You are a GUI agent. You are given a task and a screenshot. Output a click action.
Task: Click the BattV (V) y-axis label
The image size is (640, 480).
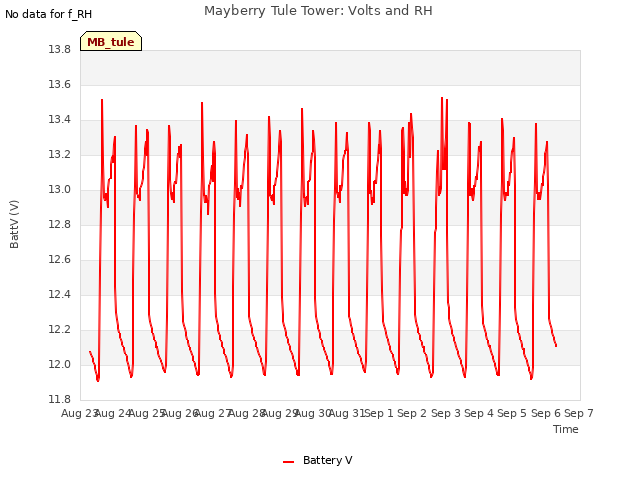14,224
